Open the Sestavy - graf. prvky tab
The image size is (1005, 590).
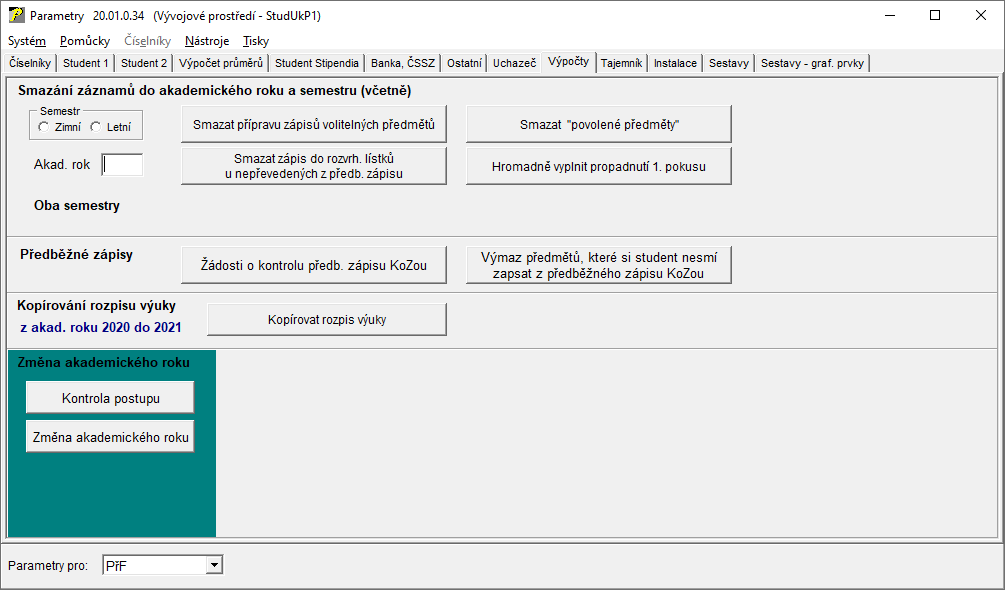click(812, 63)
